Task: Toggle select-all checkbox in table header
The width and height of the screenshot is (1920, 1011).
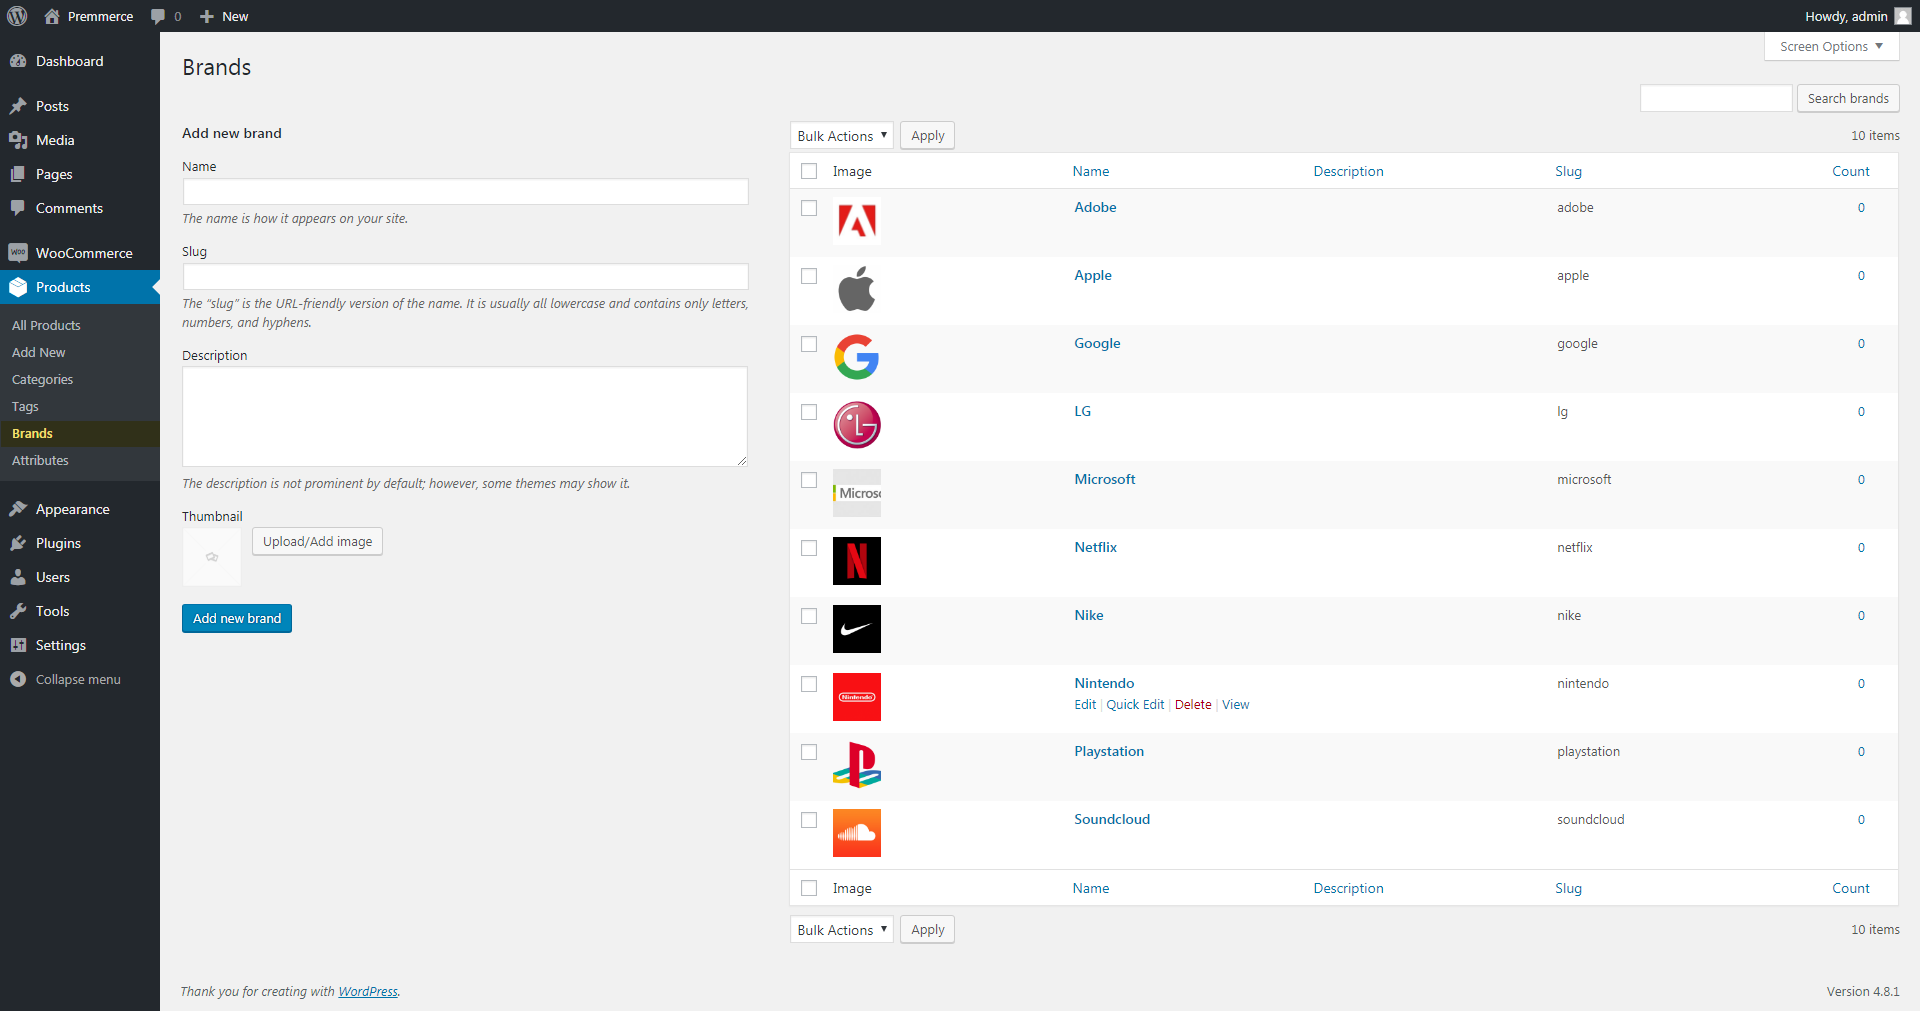Action: 809,171
